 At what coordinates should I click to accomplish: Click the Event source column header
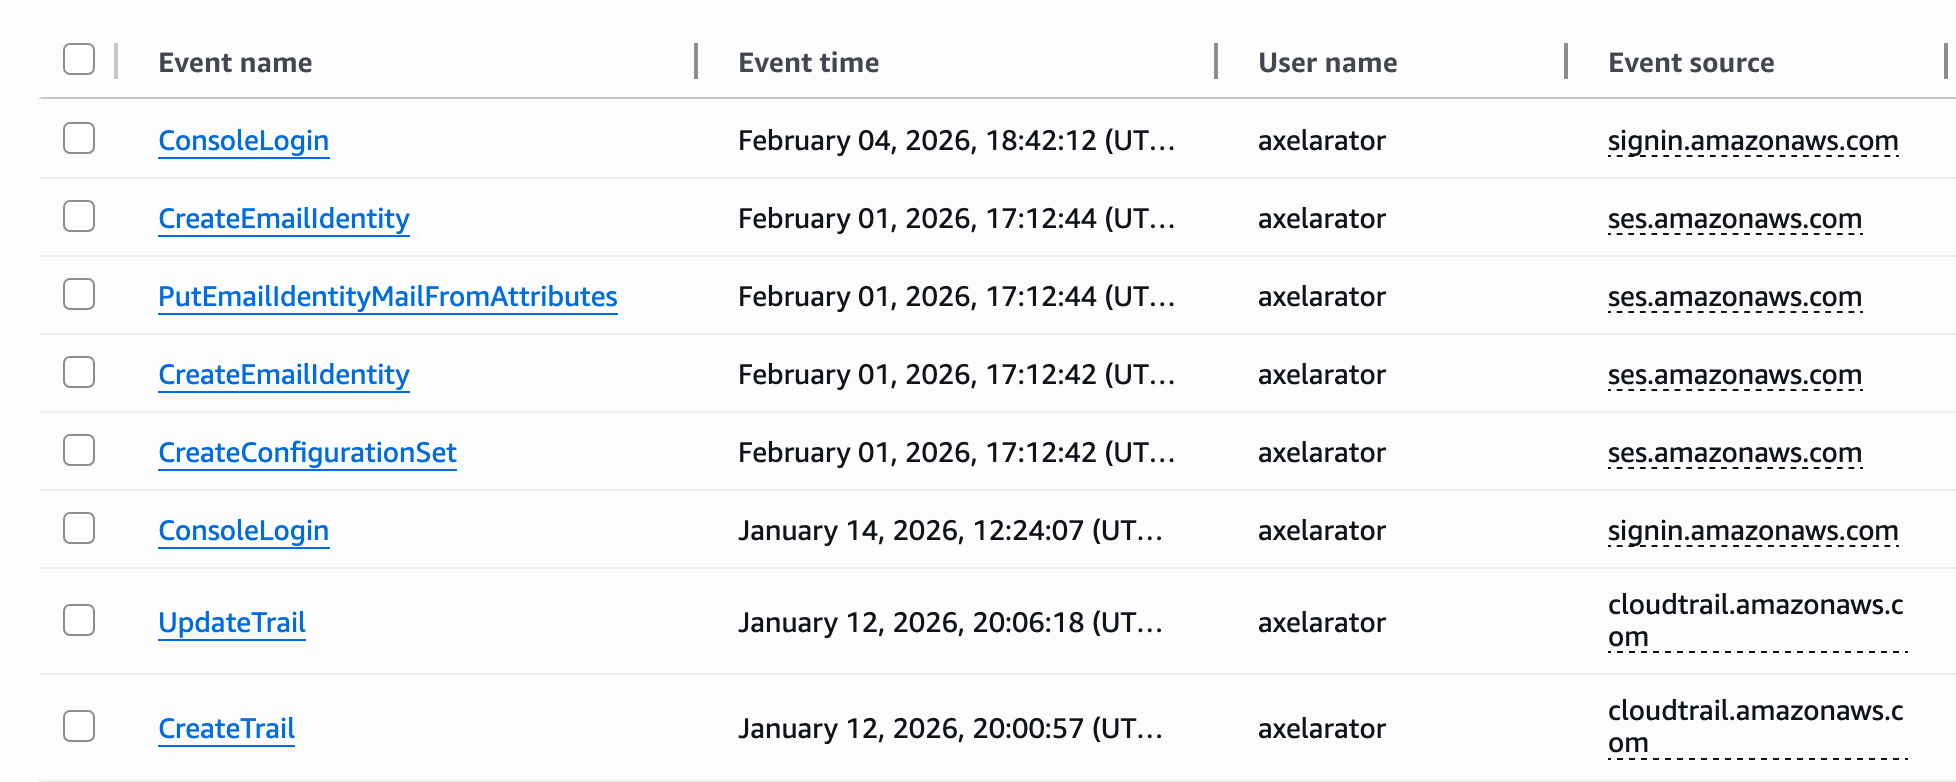(1691, 63)
